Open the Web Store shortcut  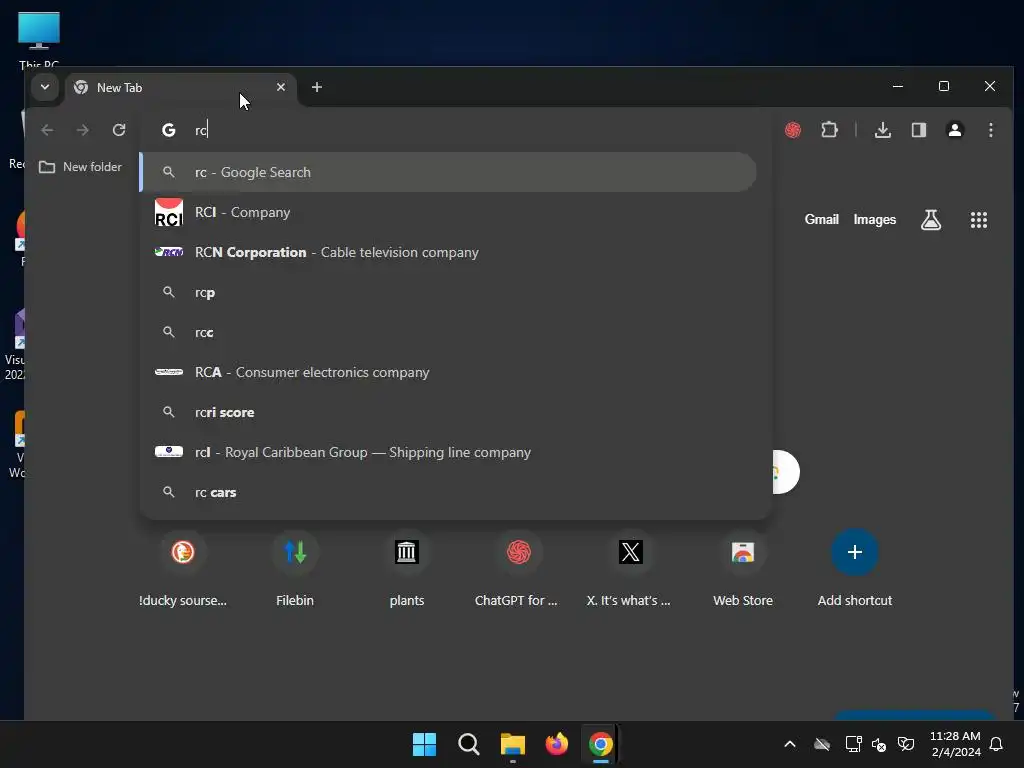coord(743,569)
